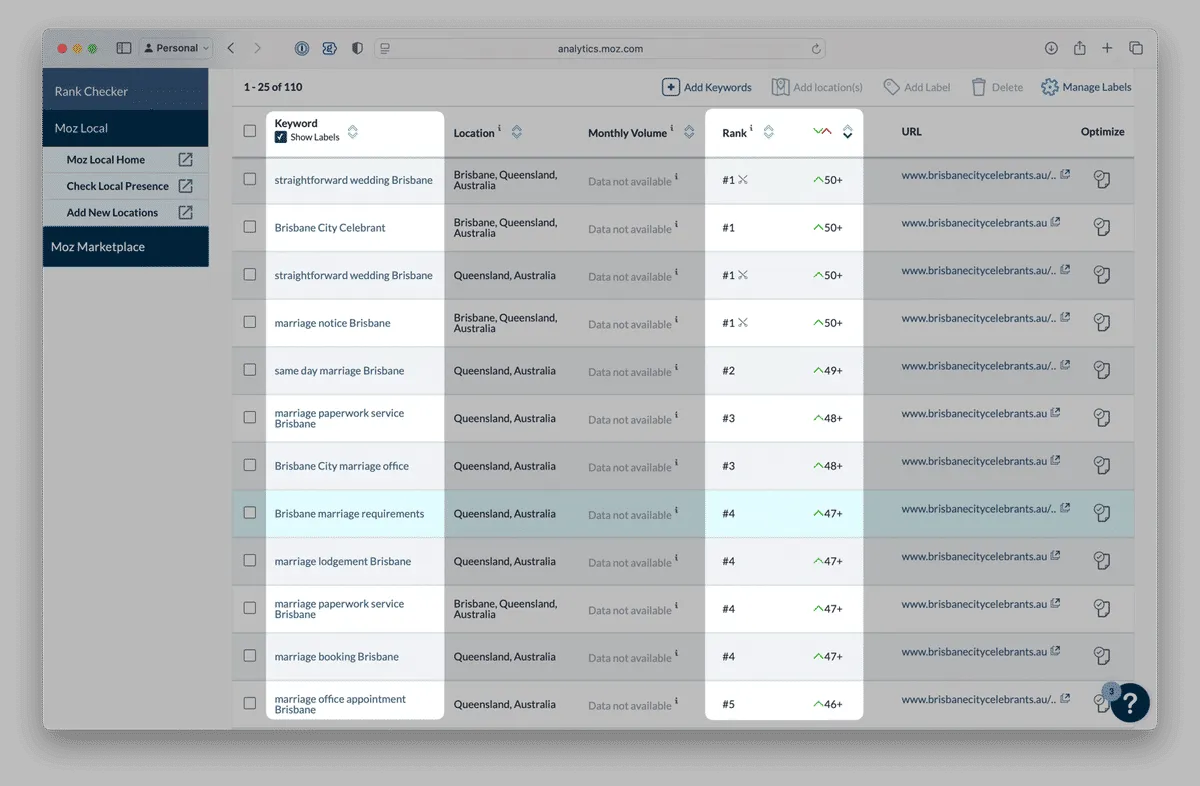The height and width of the screenshot is (786, 1200).
Task: Optimize icon for Brisbane City Celebrant row
Action: (x=1102, y=227)
